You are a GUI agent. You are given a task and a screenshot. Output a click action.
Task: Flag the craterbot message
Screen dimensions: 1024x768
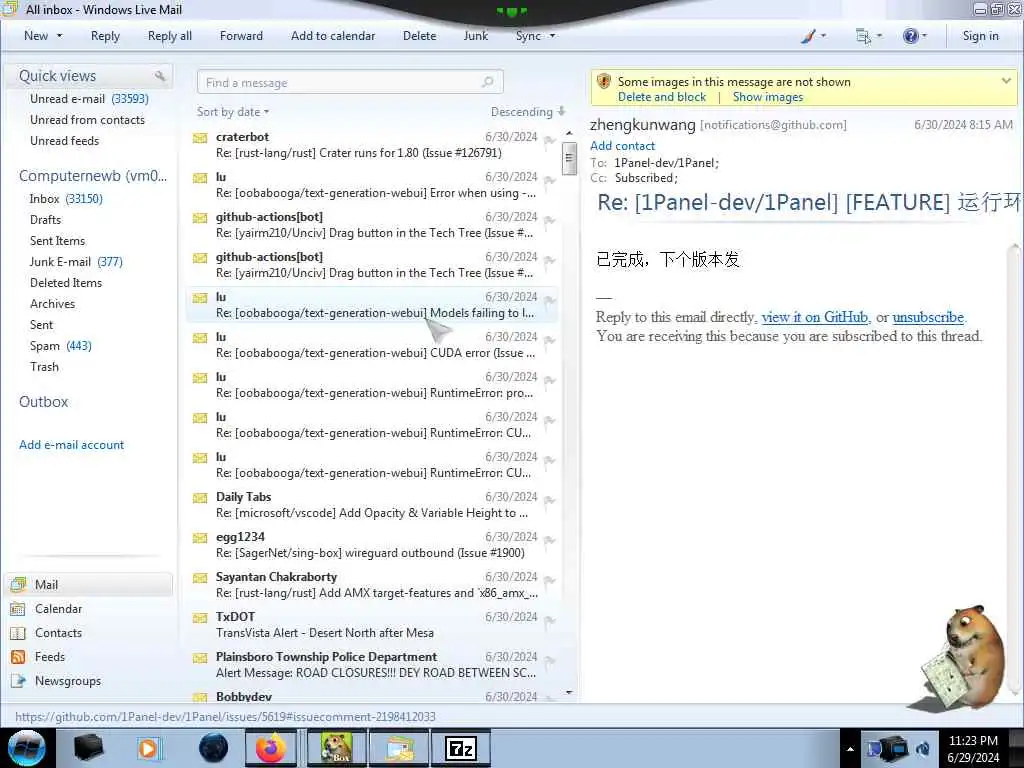click(550, 140)
